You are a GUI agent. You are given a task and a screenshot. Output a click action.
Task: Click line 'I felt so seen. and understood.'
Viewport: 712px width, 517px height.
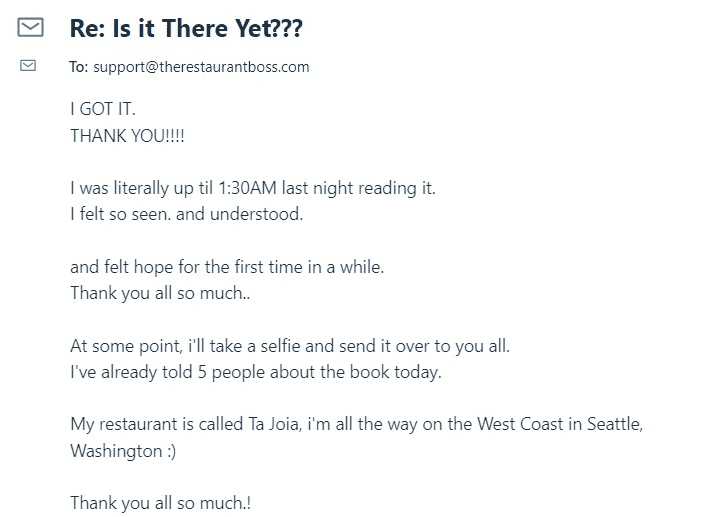pos(187,214)
